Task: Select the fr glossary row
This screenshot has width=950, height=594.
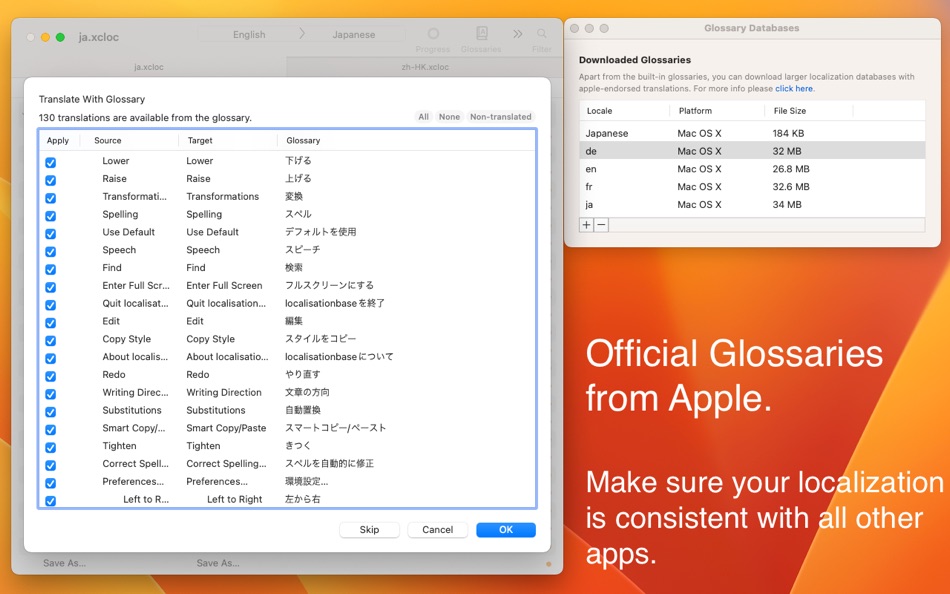Action: point(752,187)
